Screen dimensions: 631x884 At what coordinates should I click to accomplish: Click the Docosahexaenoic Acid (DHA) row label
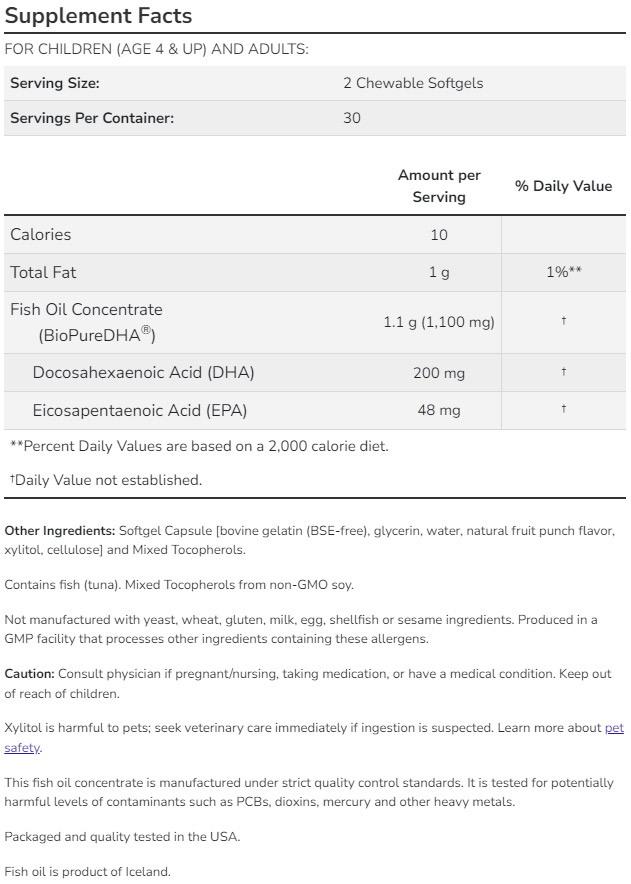143,373
